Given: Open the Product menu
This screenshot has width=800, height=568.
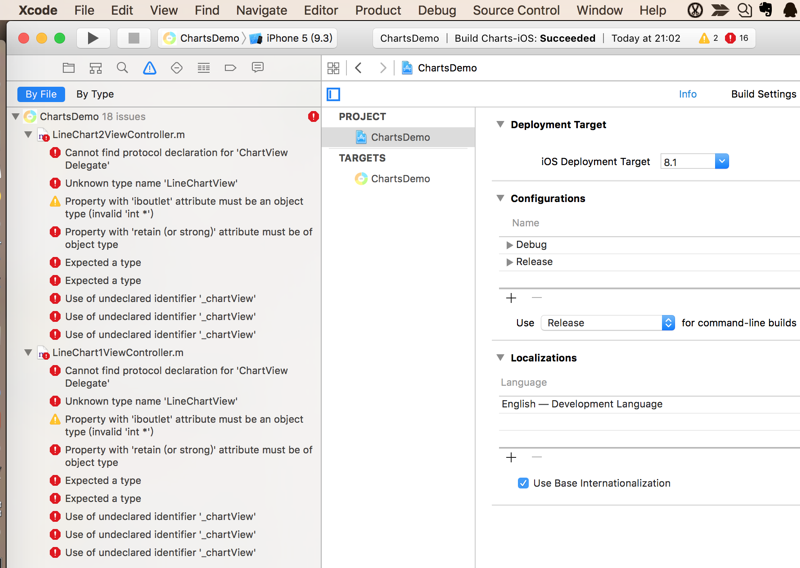Looking at the screenshot, I should (378, 10).
